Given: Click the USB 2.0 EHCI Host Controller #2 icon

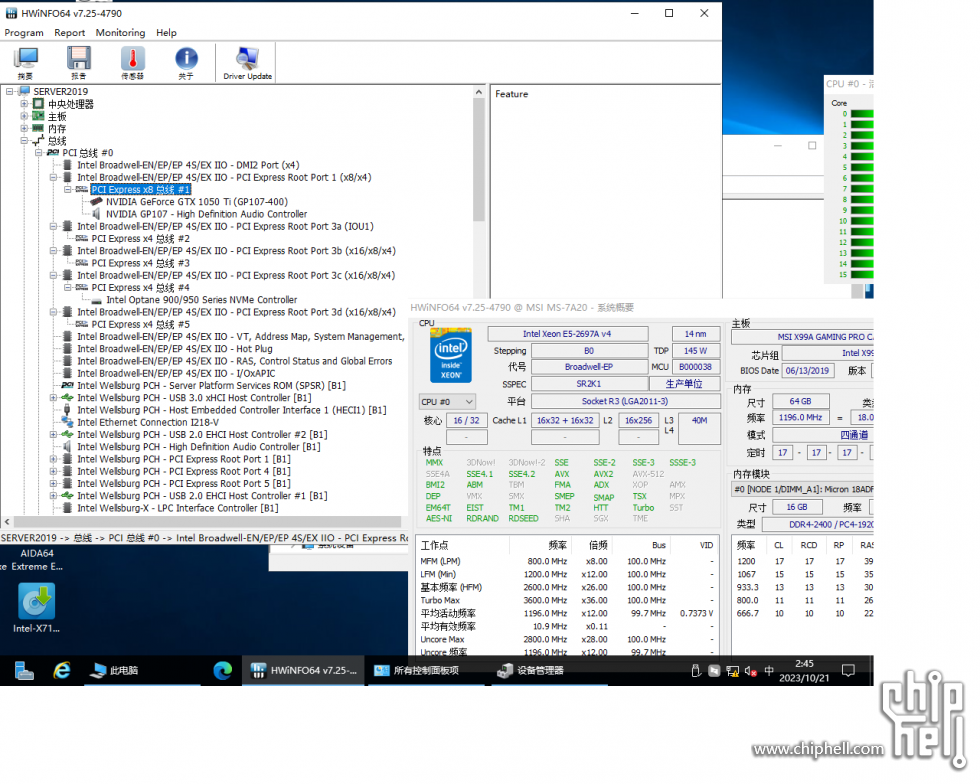Looking at the screenshot, I should point(68,435).
